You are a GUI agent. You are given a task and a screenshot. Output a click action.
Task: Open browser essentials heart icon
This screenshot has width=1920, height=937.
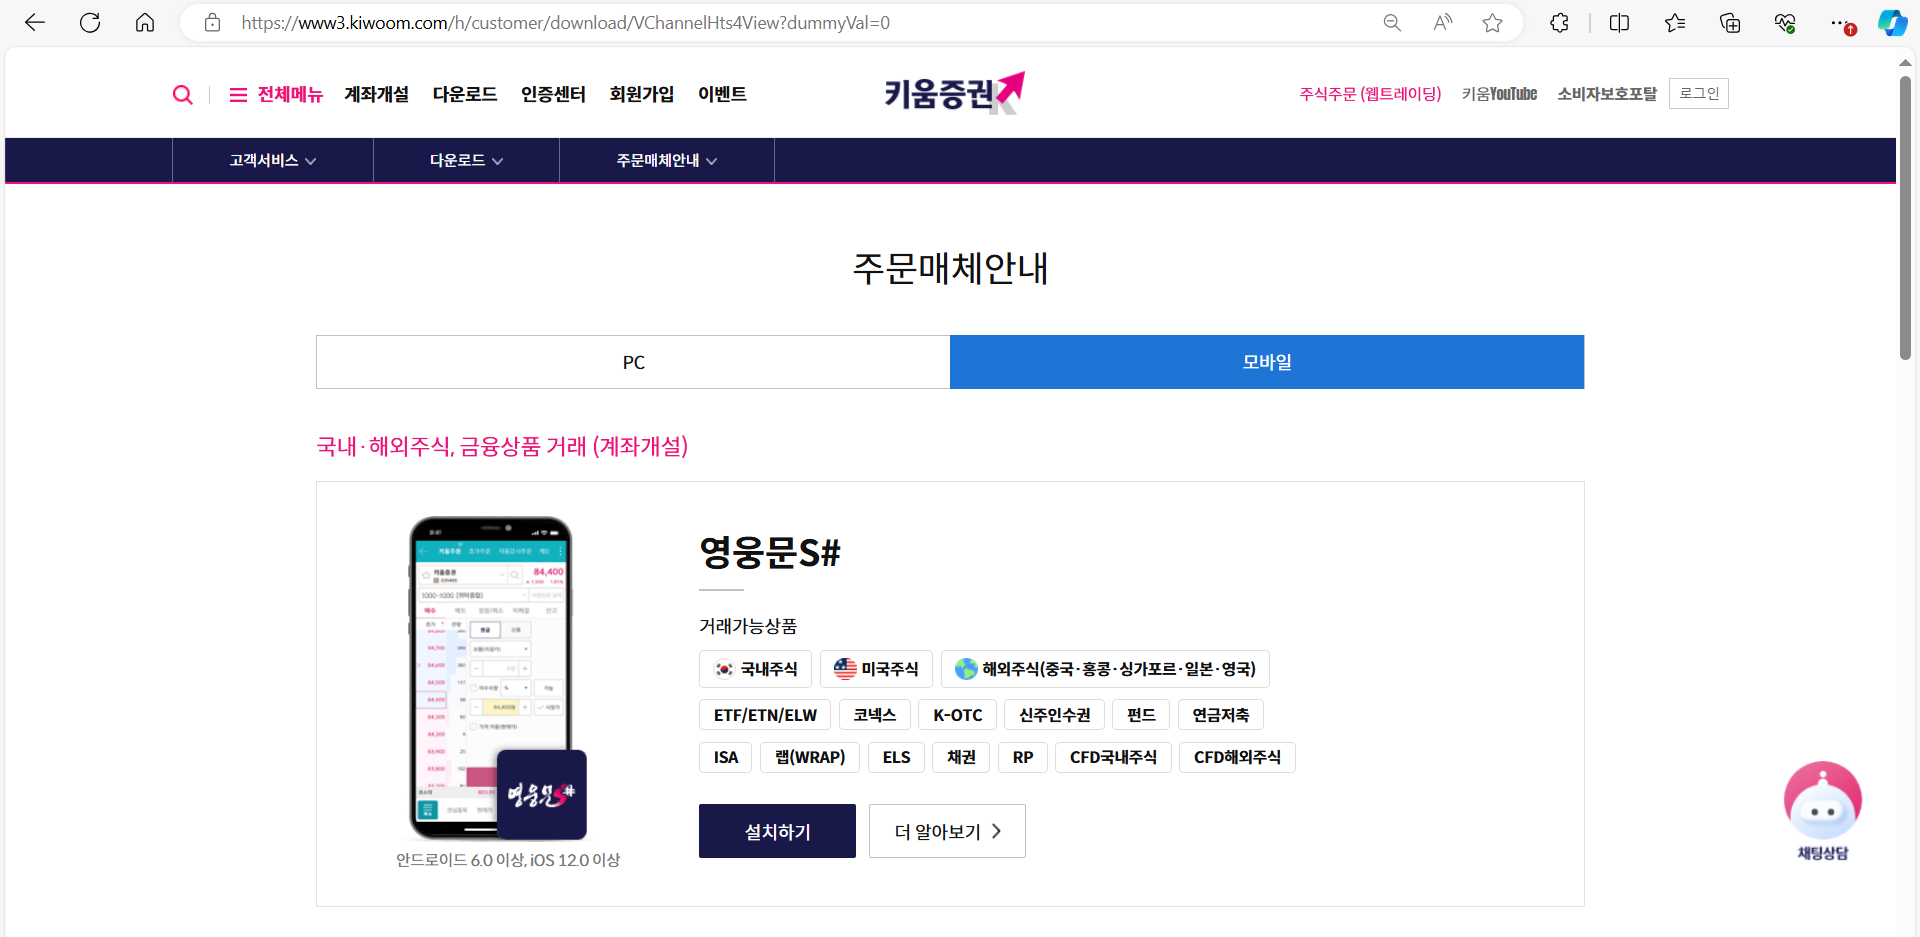[1785, 22]
